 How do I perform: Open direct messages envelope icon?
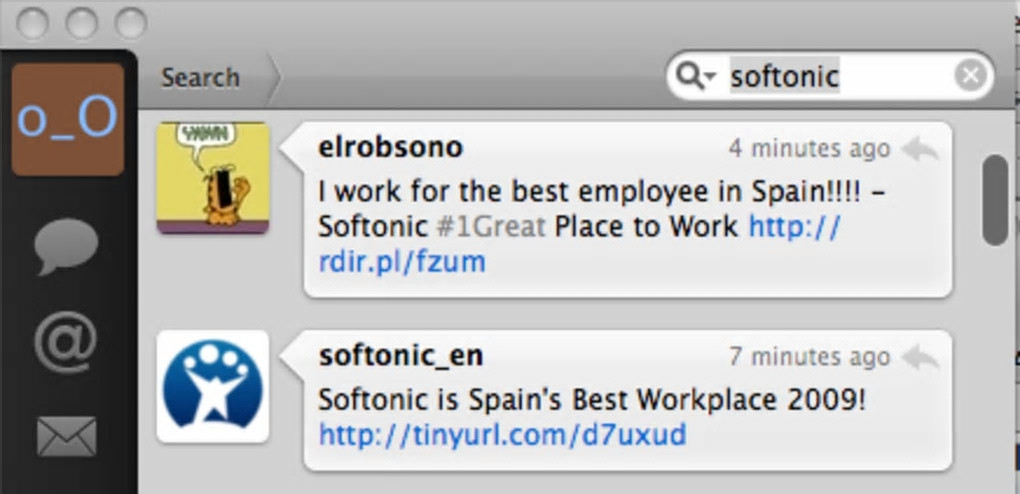point(67,436)
